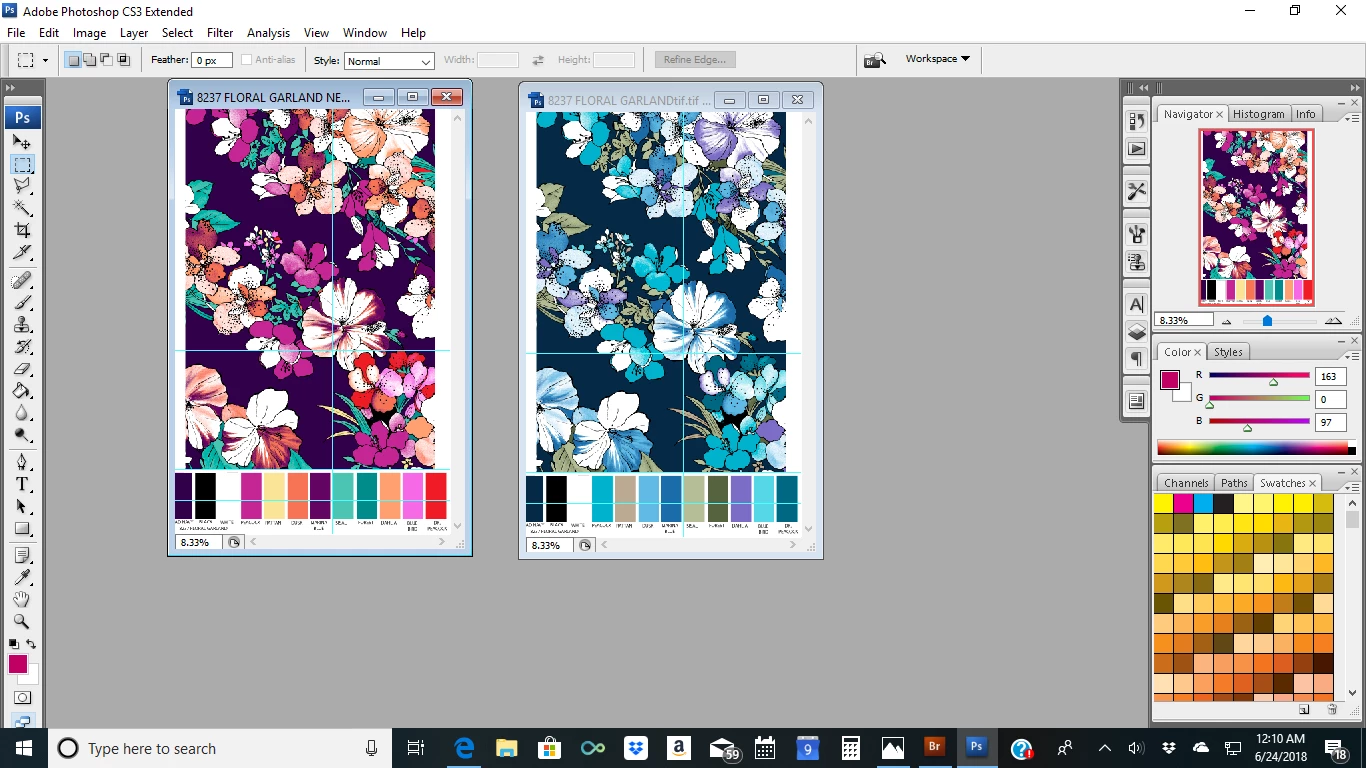Open the Workspace dropdown menu
The height and width of the screenshot is (768, 1366).
(x=937, y=59)
